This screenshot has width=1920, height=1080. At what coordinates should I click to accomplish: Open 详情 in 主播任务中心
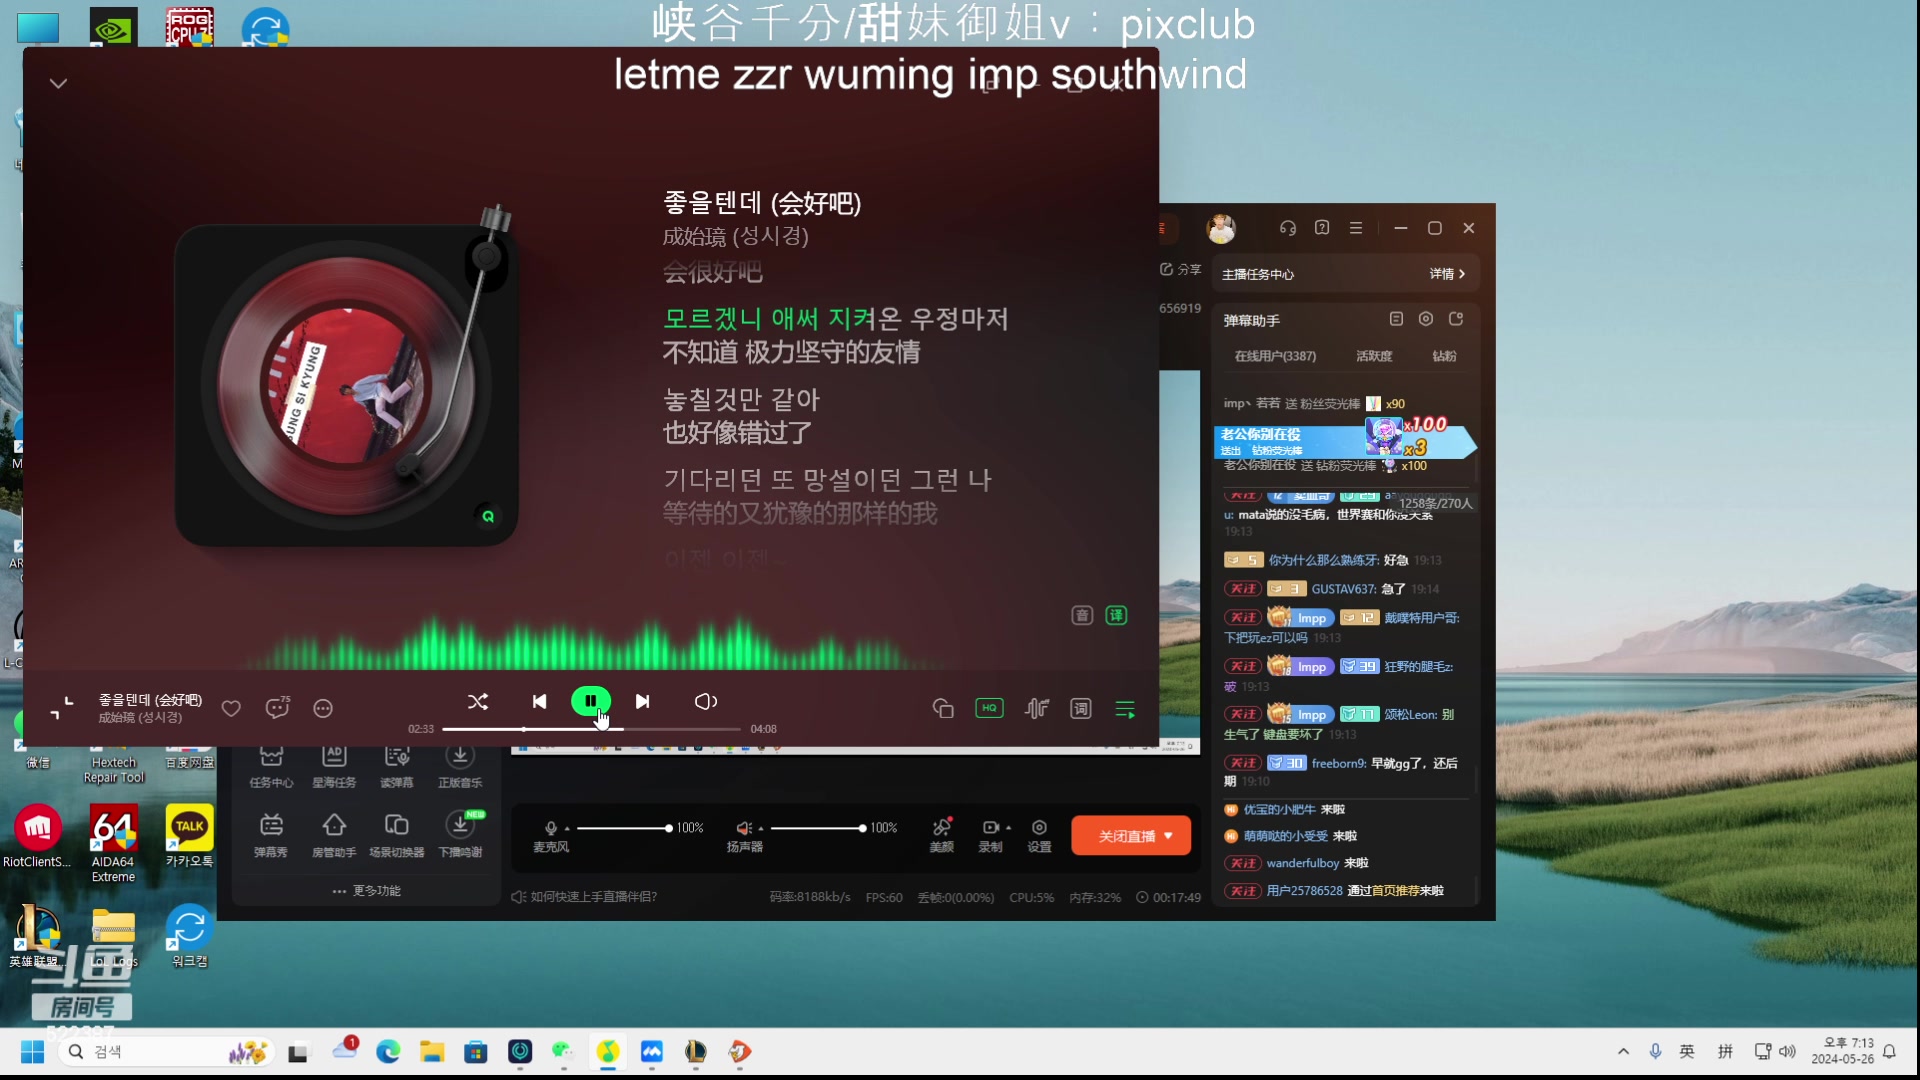1447,274
